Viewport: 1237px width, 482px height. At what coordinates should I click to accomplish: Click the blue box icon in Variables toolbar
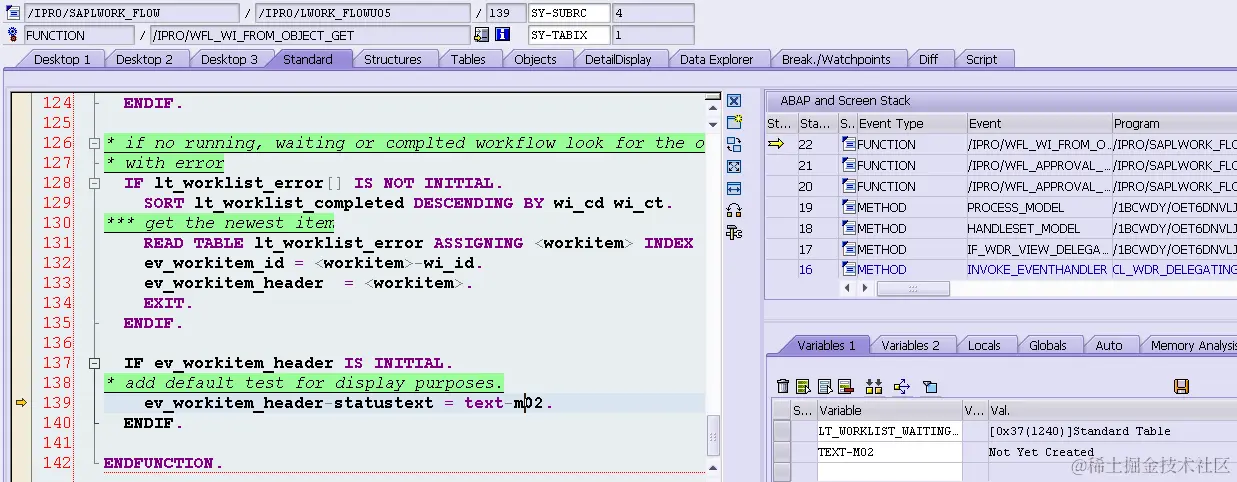point(929,386)
